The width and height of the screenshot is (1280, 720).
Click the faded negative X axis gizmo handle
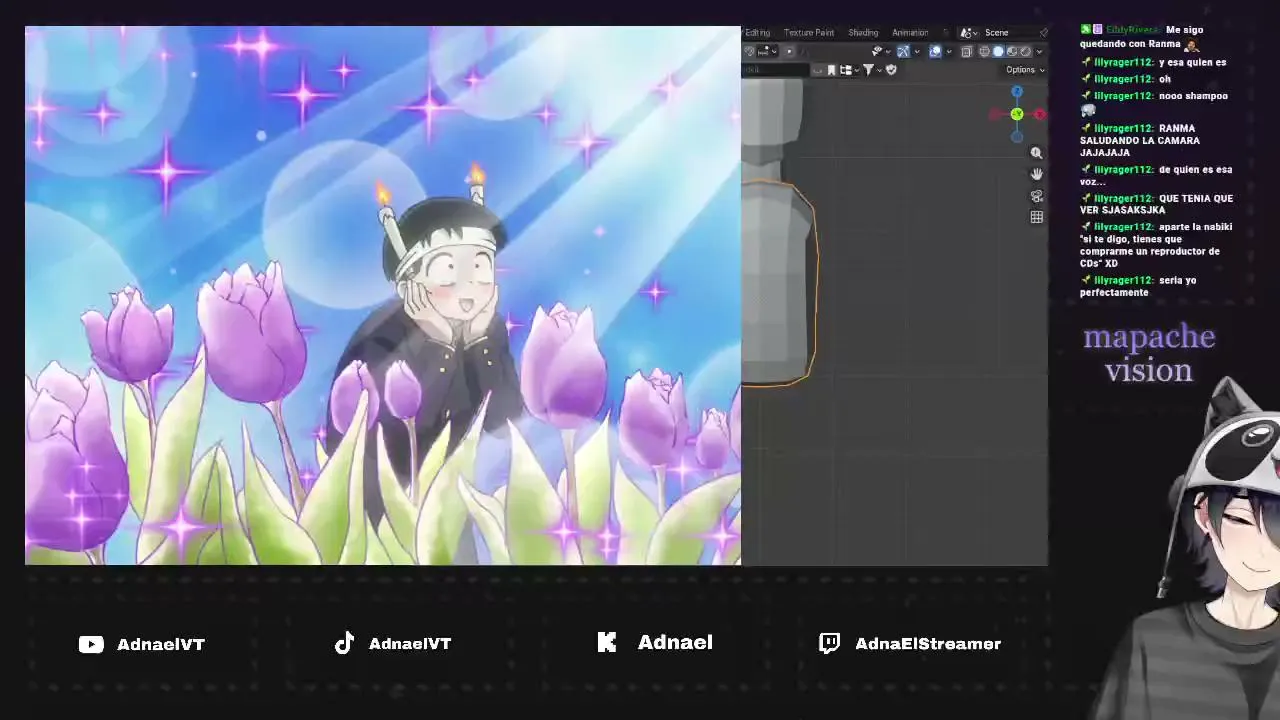[x=994, y=114]
